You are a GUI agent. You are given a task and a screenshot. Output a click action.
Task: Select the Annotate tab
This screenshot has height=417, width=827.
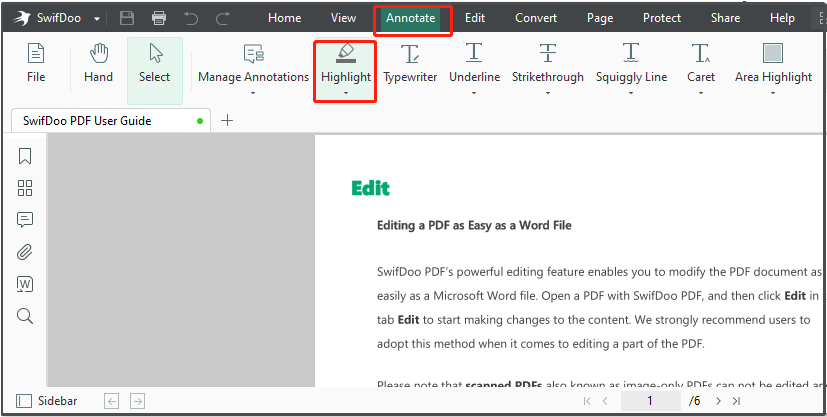click(x=411, y=18)
